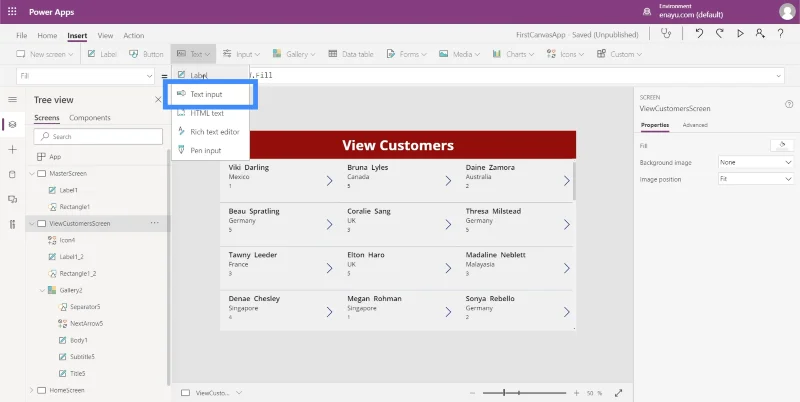The height and width of the screenshot is (402, 800).
Task: Click the Redo arrow icon
Action: tap(719, 34)
